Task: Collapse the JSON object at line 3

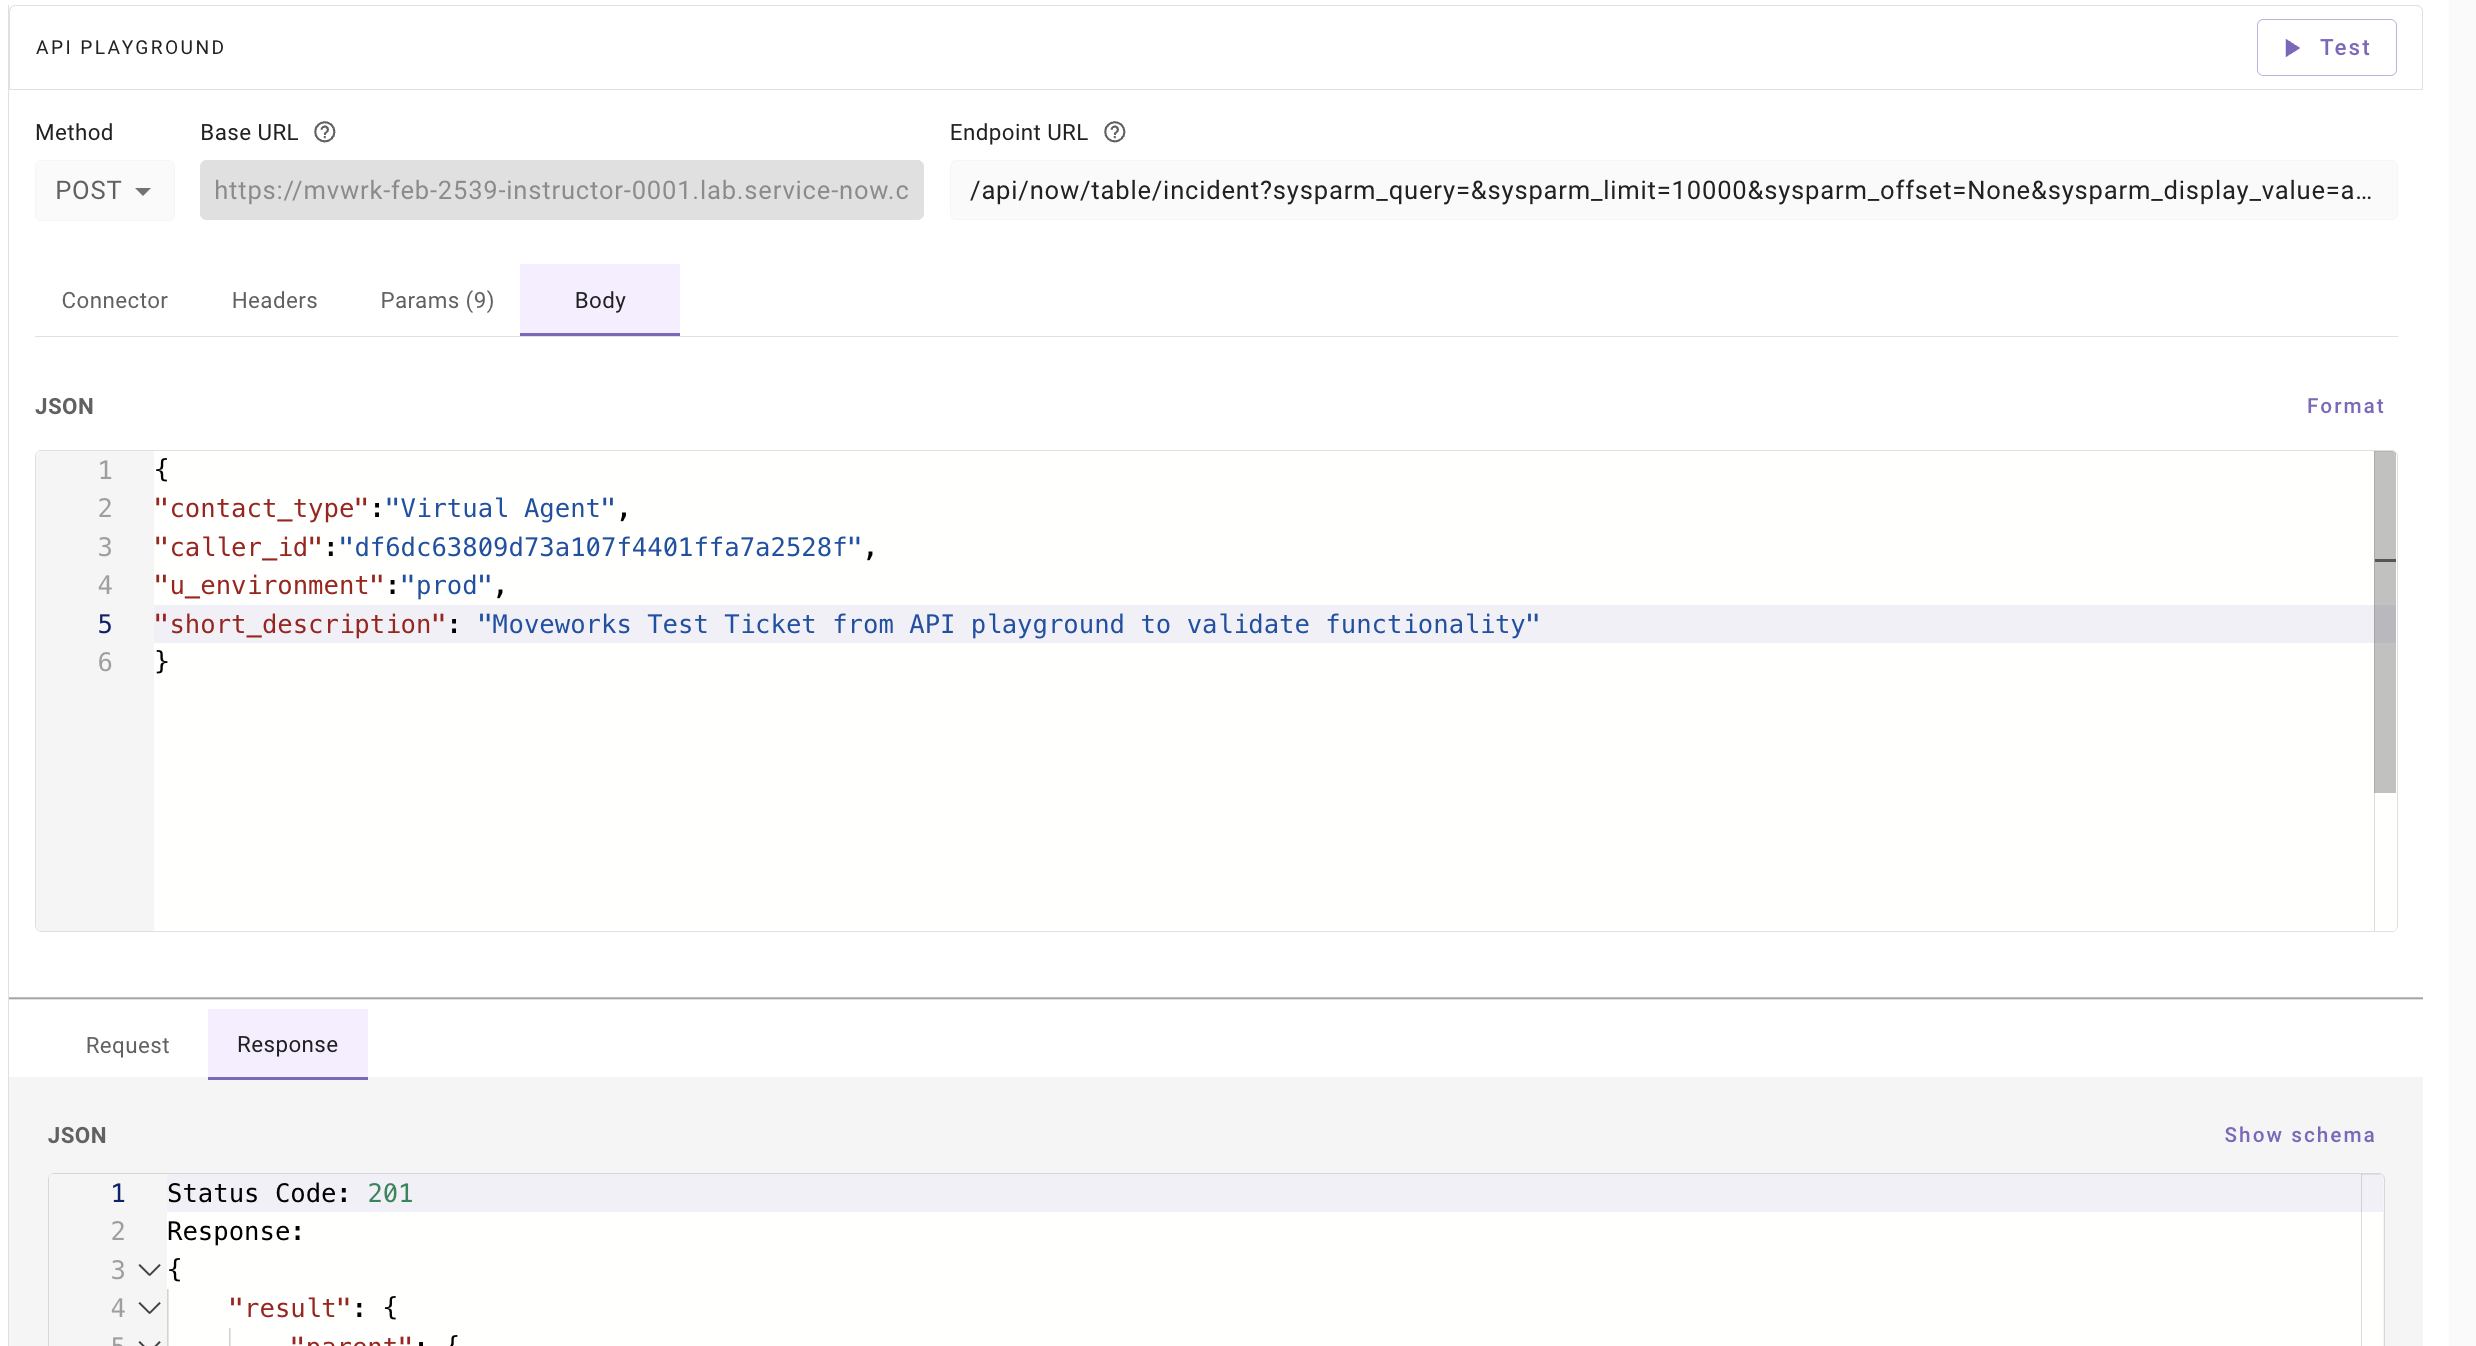Action: tap(150, 1270)
